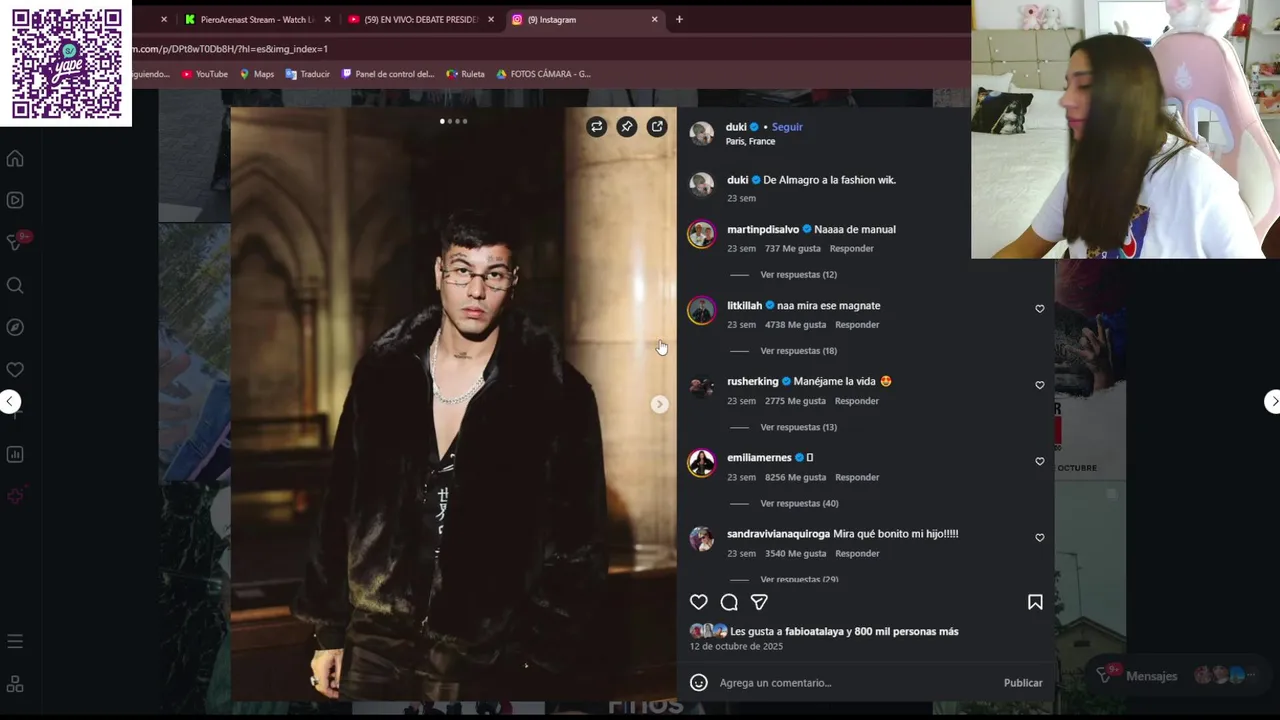Image resolution: width=1280 pixels, height=720 pixels.
Task: Like sandravivianaquiroga's comment
Action: pos(1040,538)
